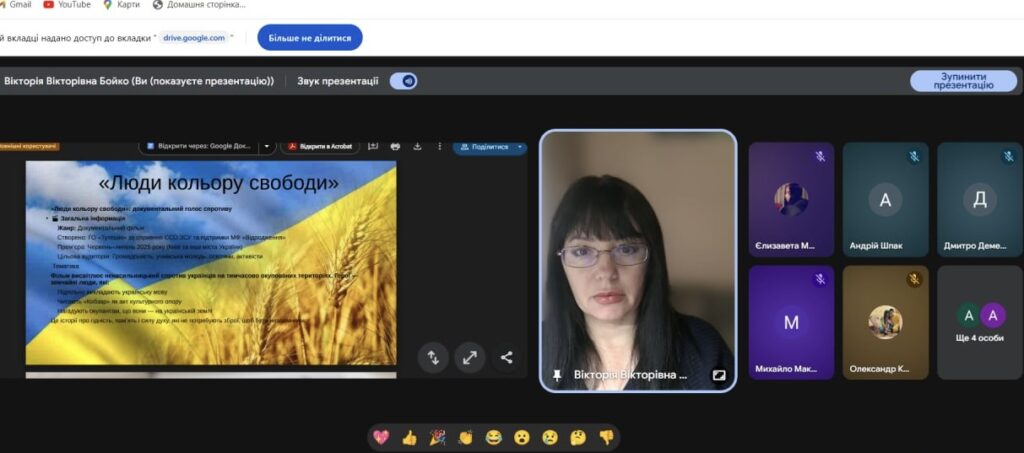Open the Ще 4 особи participants tile
This screenshot has height=453, width=1024.
980,323
